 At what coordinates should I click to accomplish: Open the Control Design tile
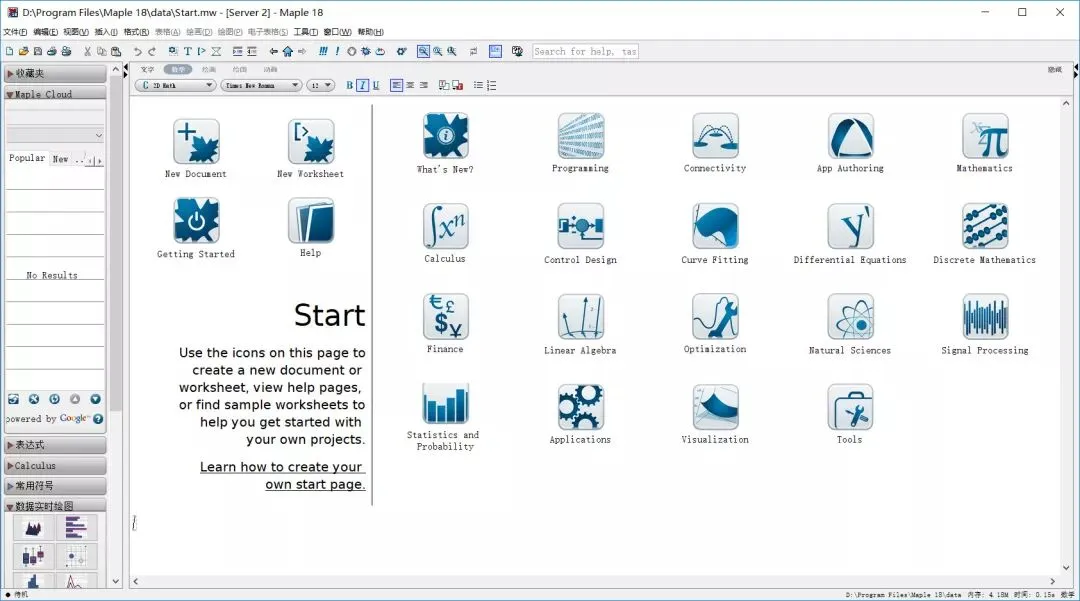pos(581,226)
